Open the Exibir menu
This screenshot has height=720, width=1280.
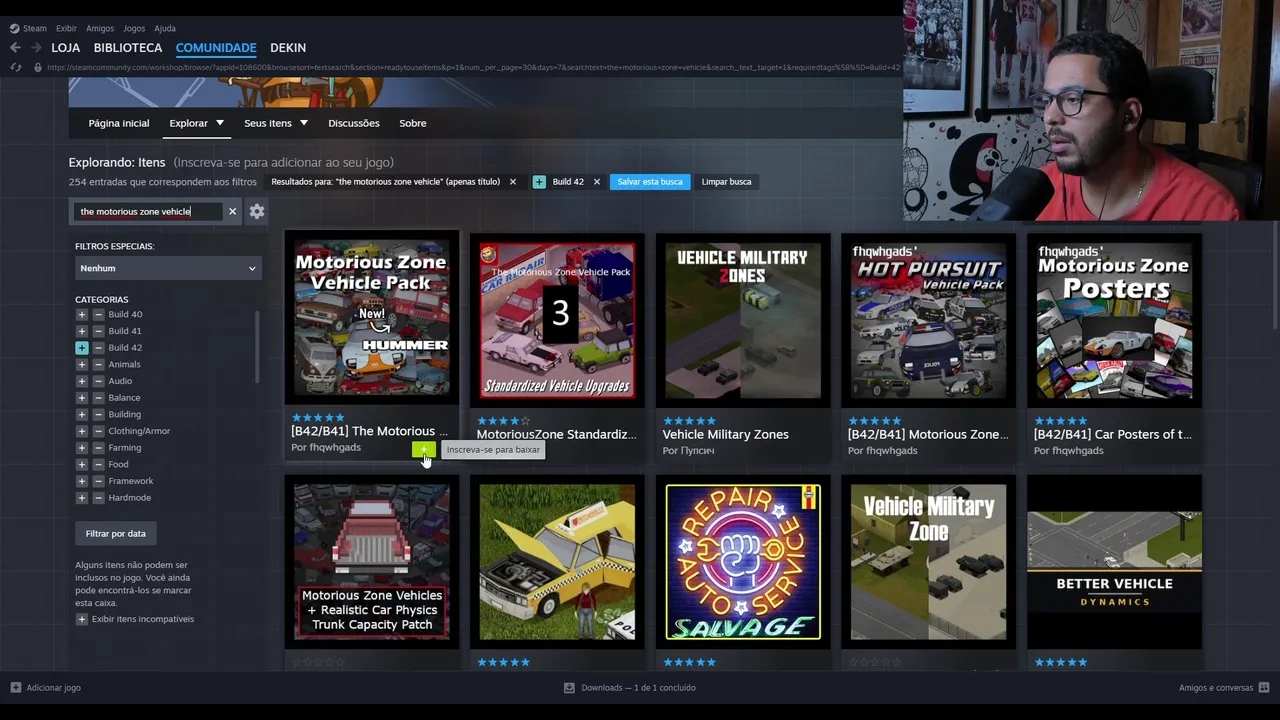click(x=66, y=28)
